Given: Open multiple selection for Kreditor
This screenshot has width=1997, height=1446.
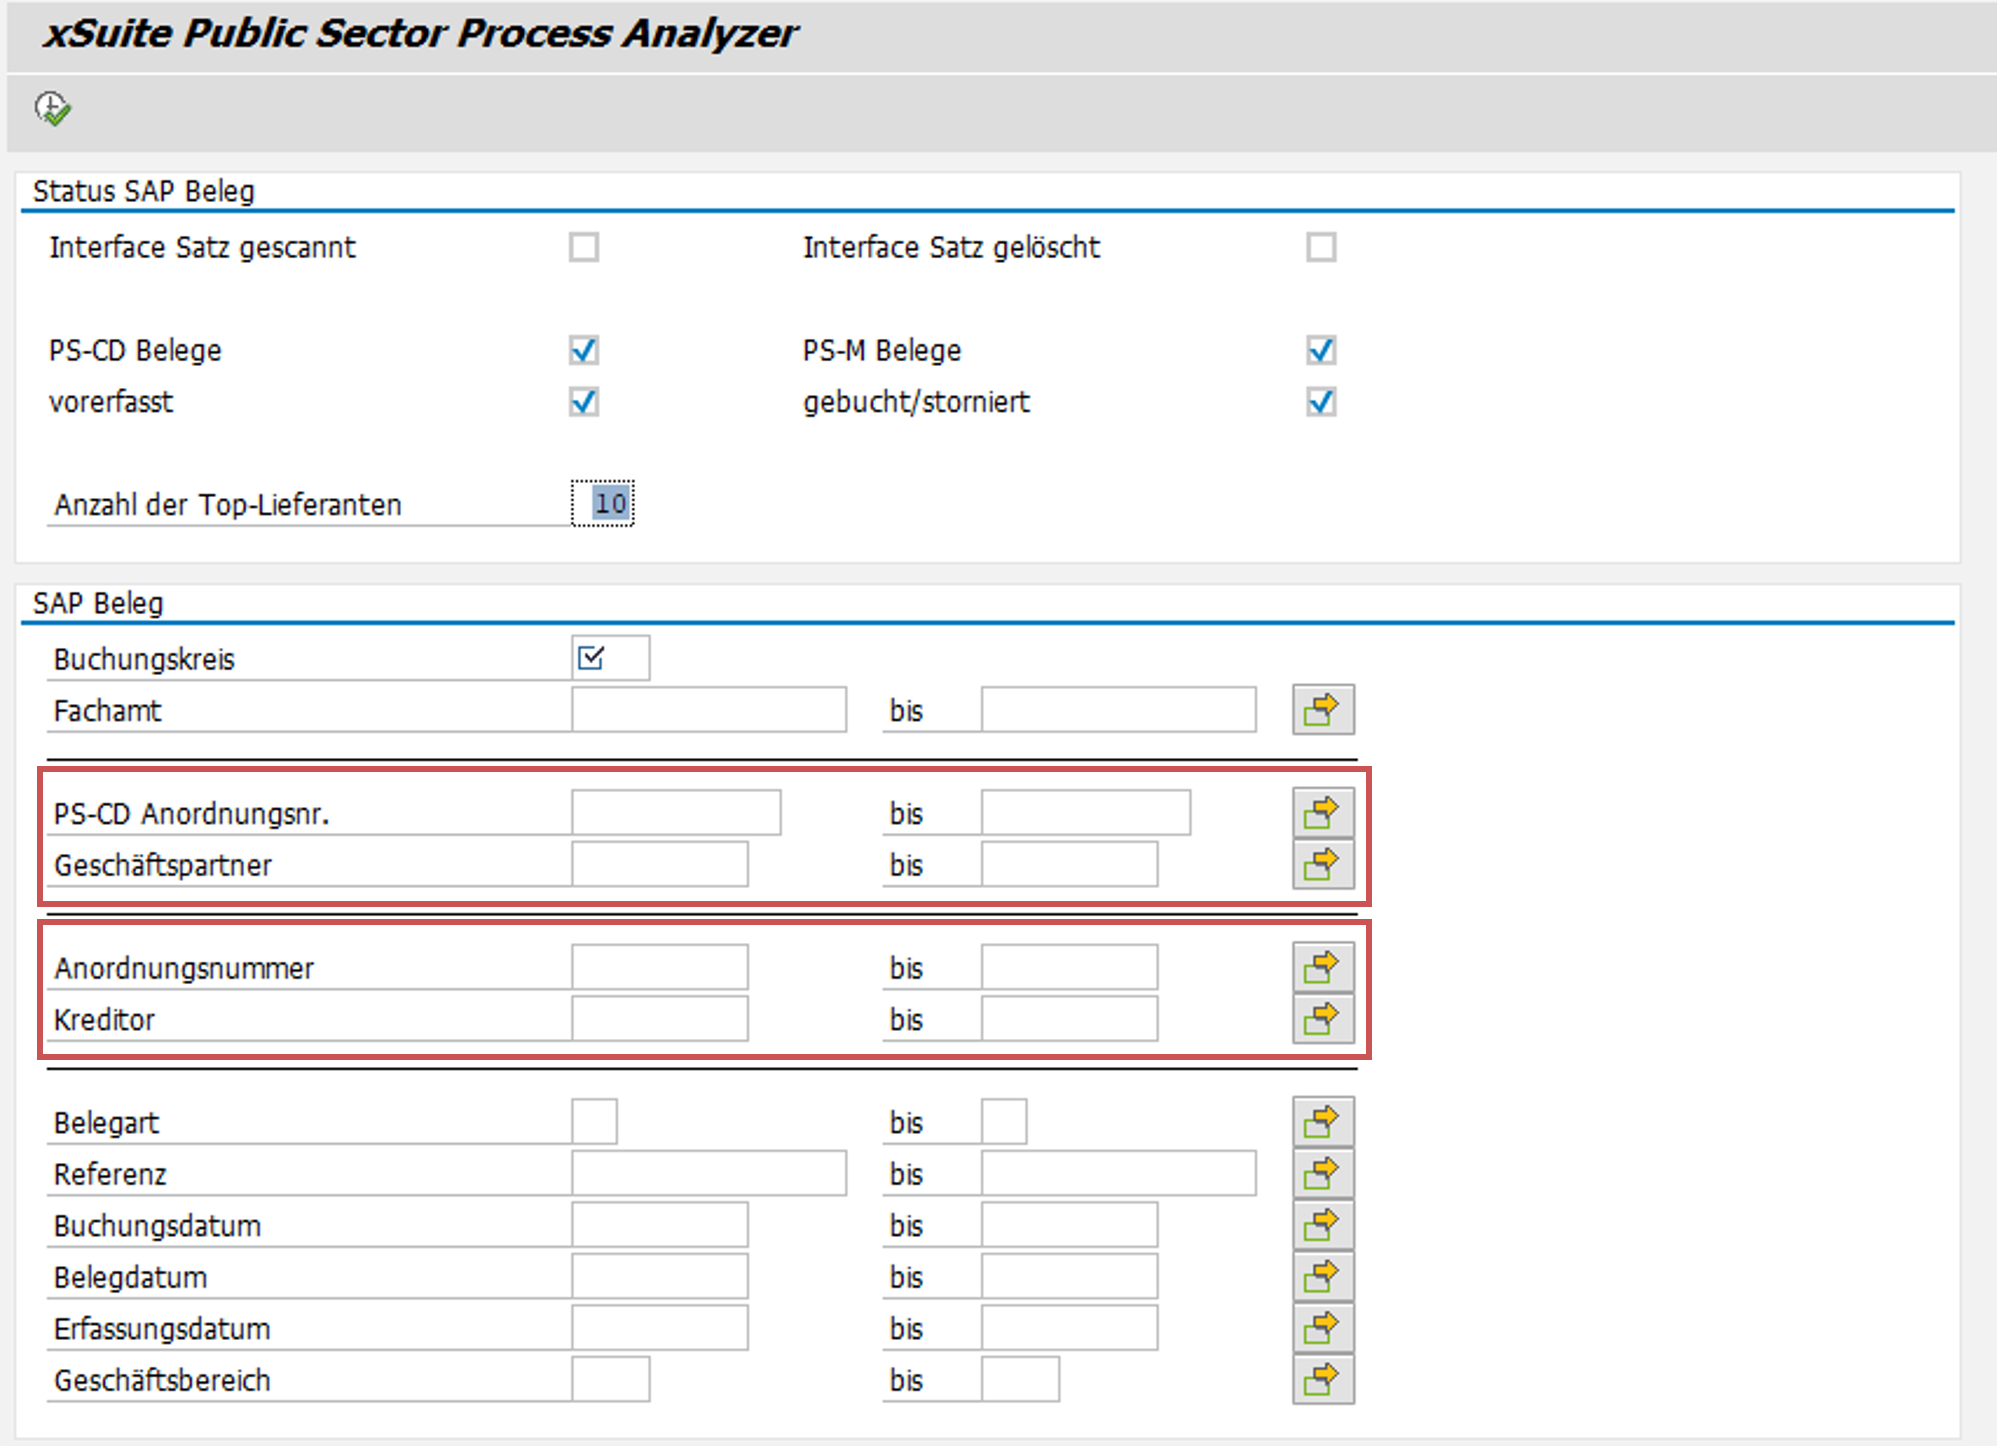Looking at the screenshot, I should pos(1322,1018).
